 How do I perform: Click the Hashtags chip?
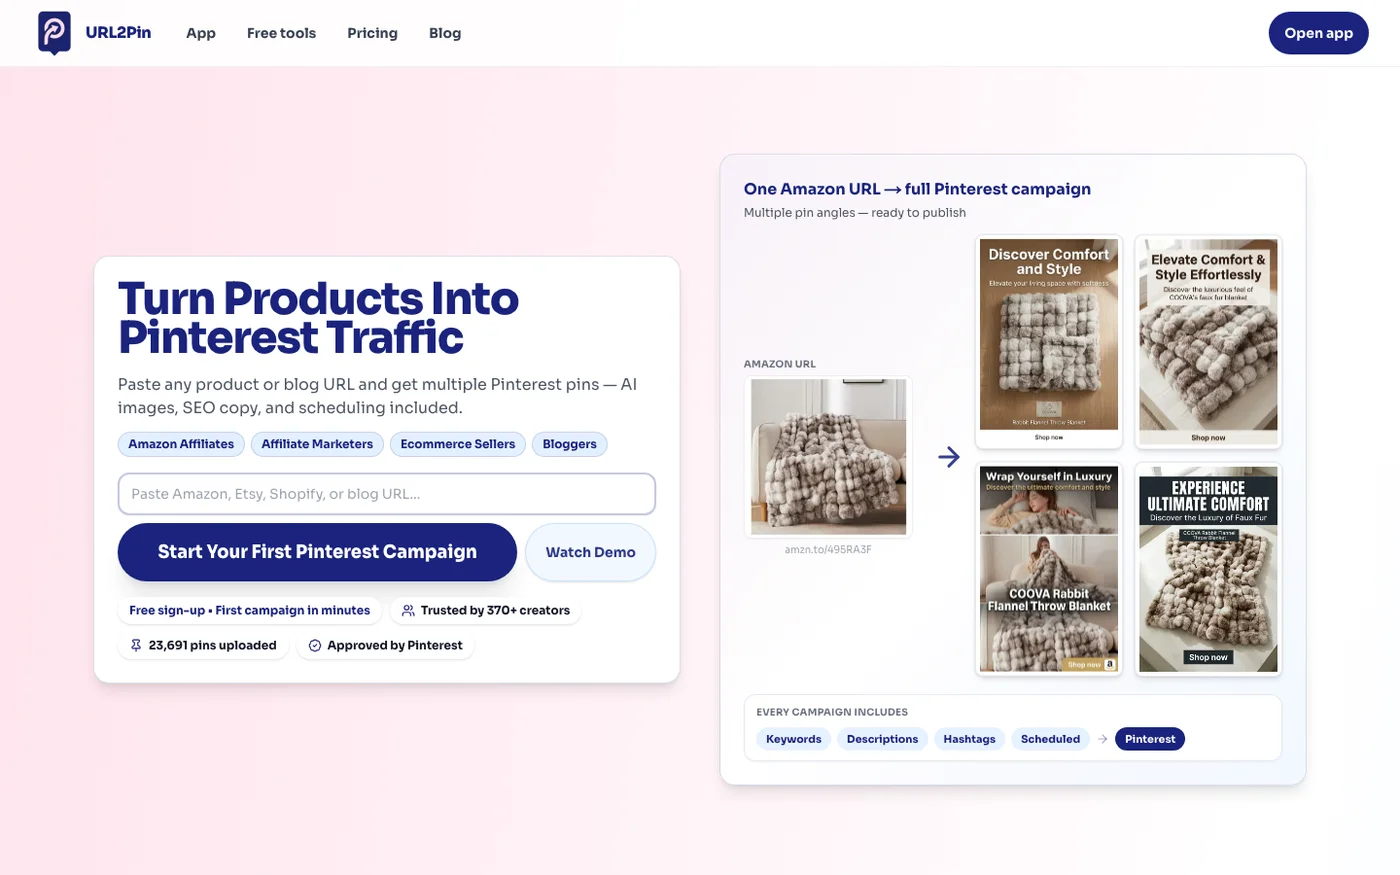969,739
